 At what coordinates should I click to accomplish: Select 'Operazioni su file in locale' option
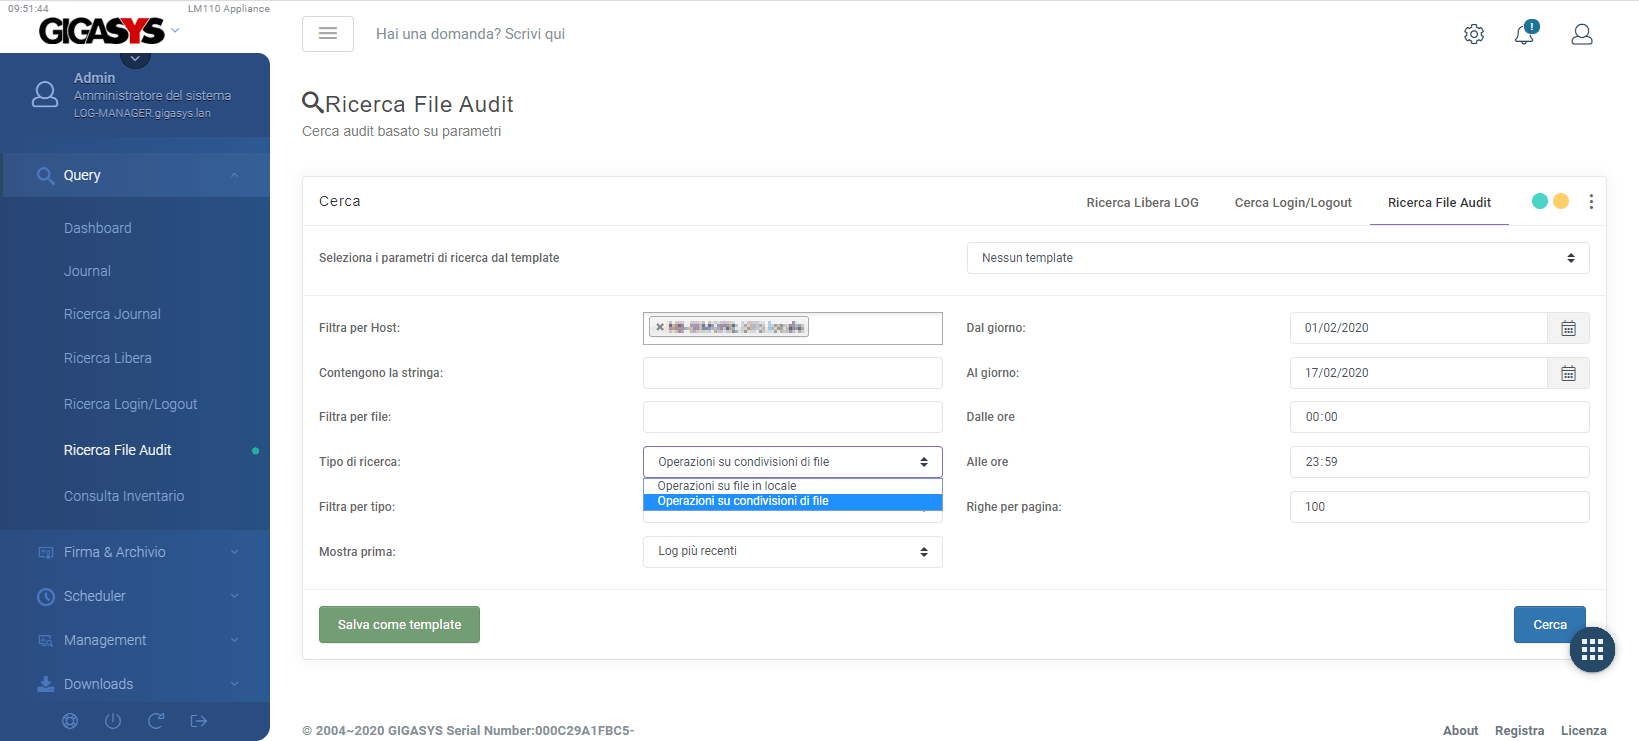(x=727, y=486)
